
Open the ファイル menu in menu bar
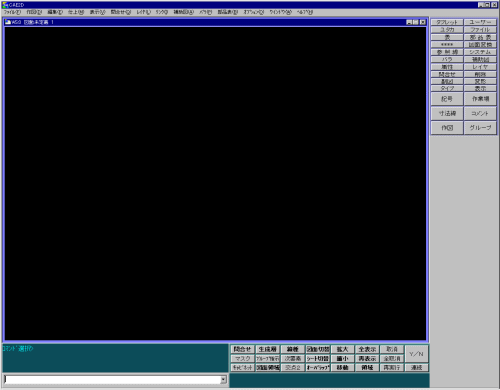[x=12, y=12]
